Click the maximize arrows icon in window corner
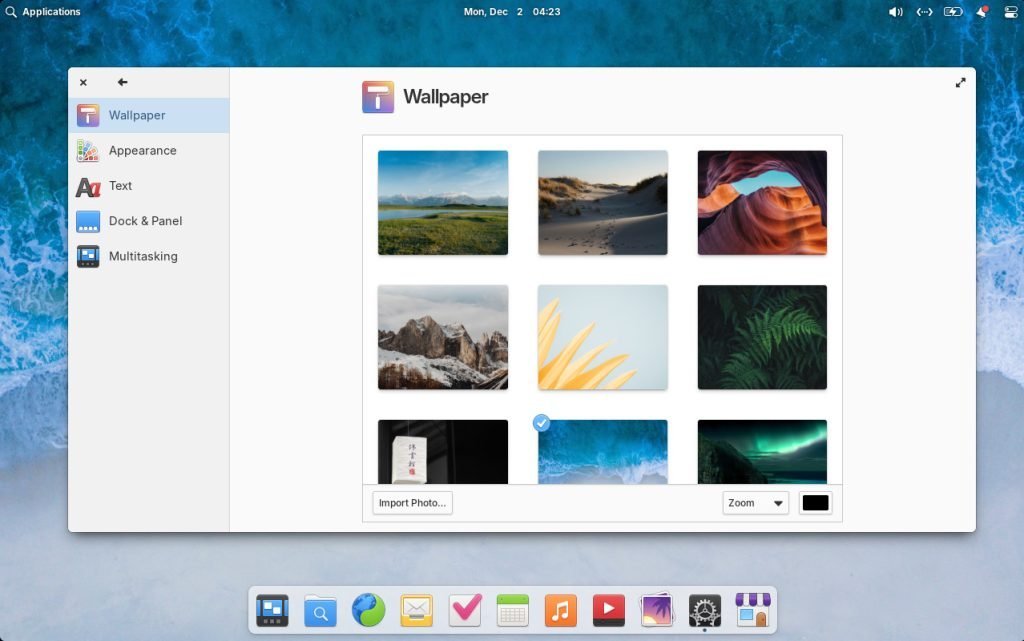1024x641 pixels. 960,83
